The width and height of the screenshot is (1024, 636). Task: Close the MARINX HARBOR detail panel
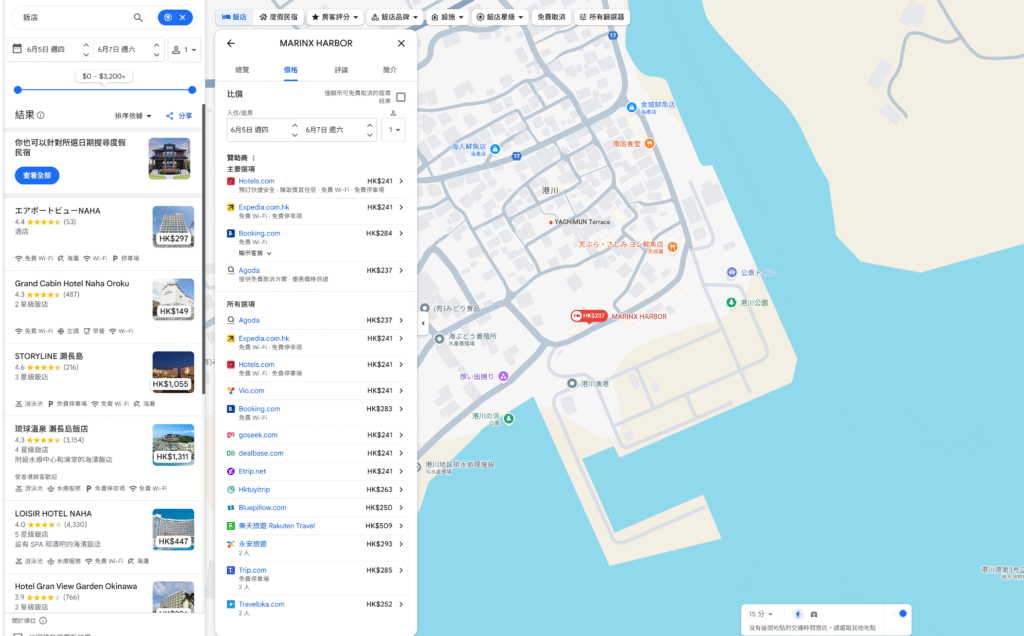[x=401, y=43]
